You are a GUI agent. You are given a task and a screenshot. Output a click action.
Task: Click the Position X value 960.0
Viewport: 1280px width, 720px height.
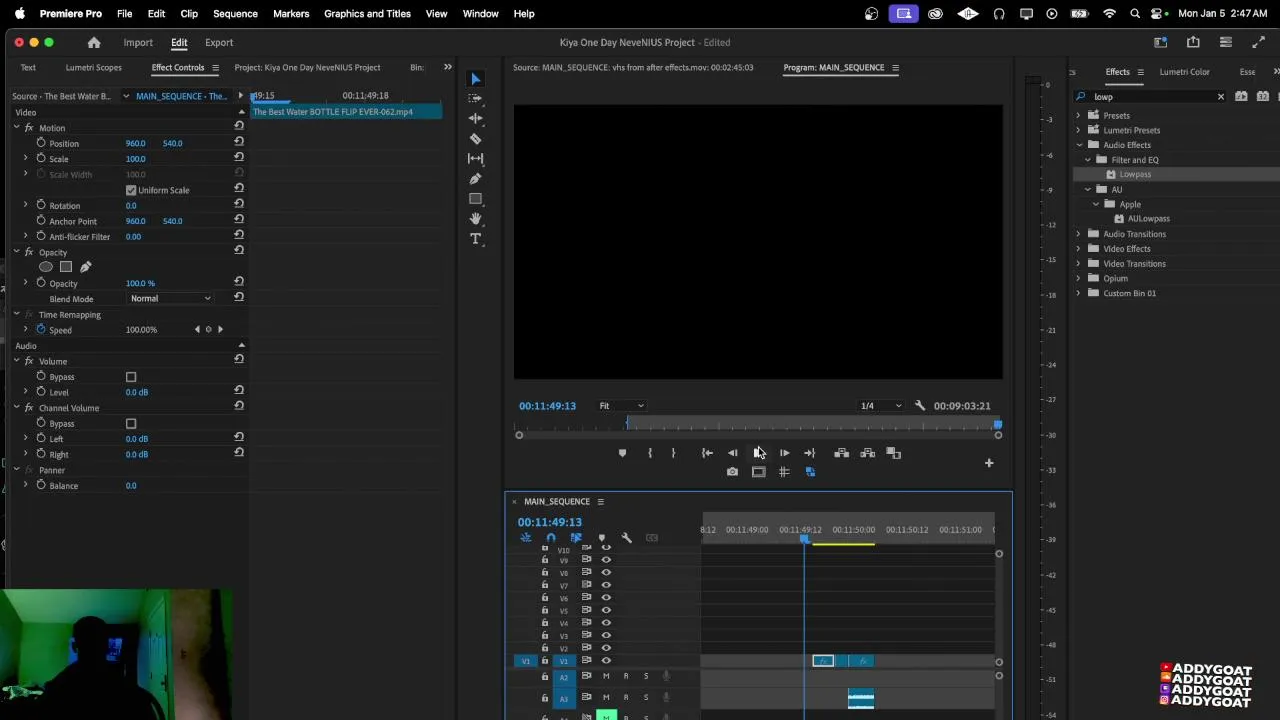coord(135,143)
